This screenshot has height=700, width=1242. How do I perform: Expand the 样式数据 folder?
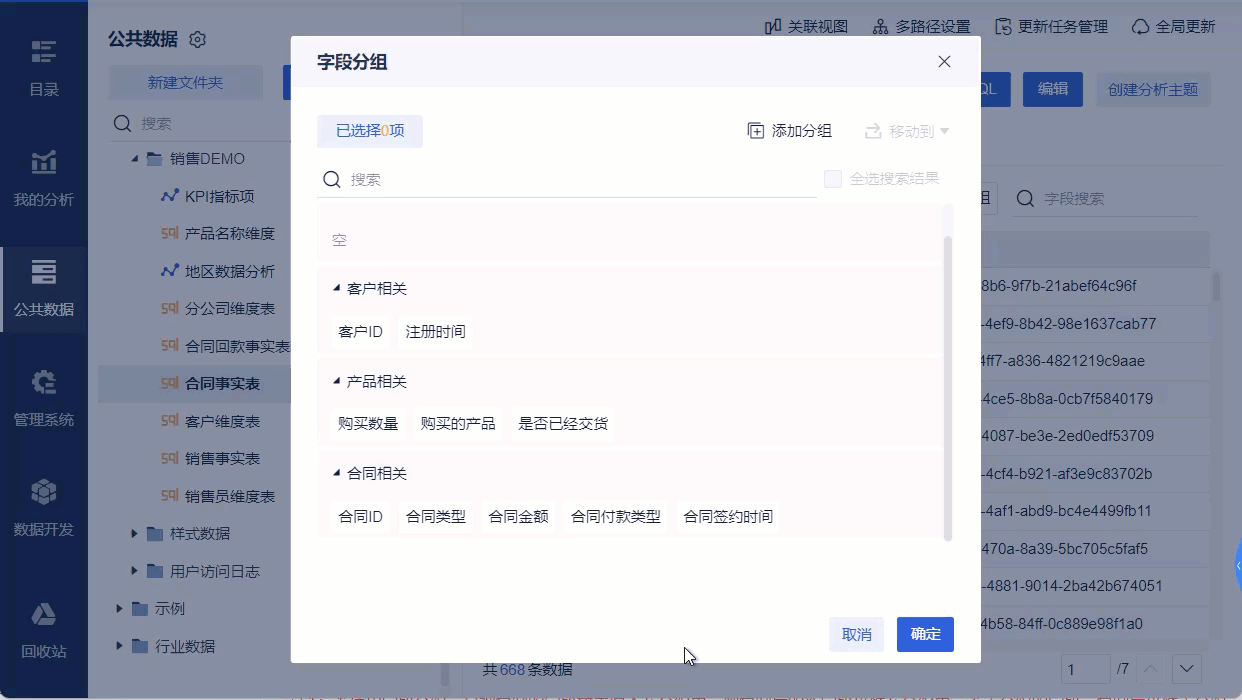[135, 534]
